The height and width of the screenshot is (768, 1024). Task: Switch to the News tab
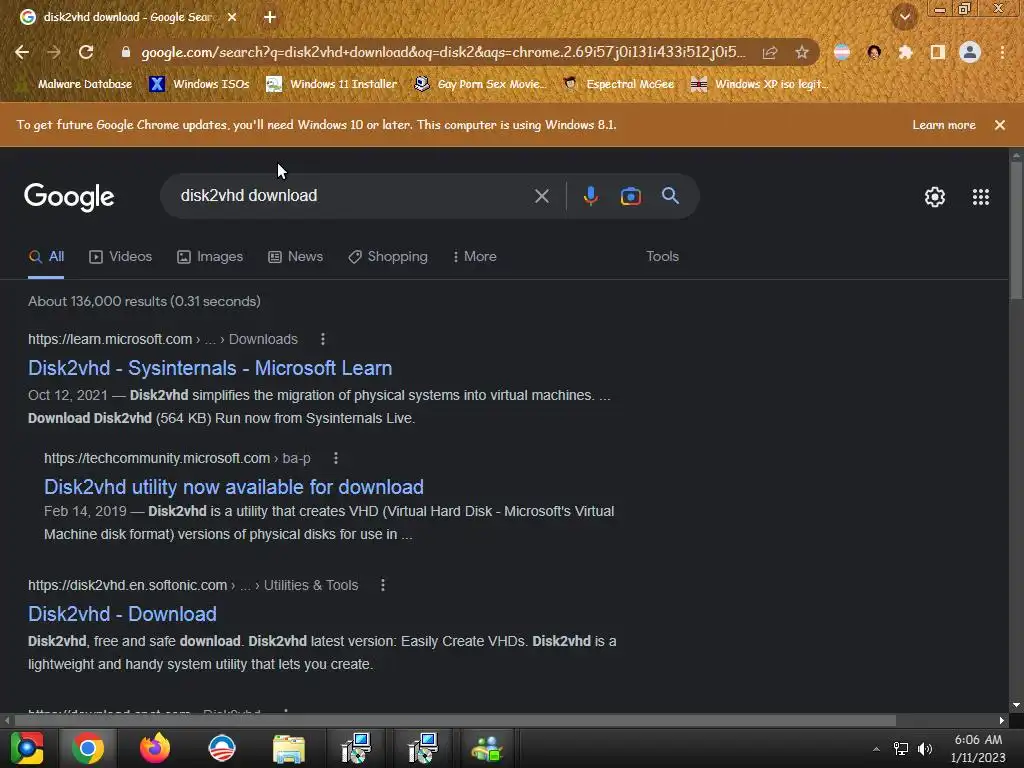point(296,257)
